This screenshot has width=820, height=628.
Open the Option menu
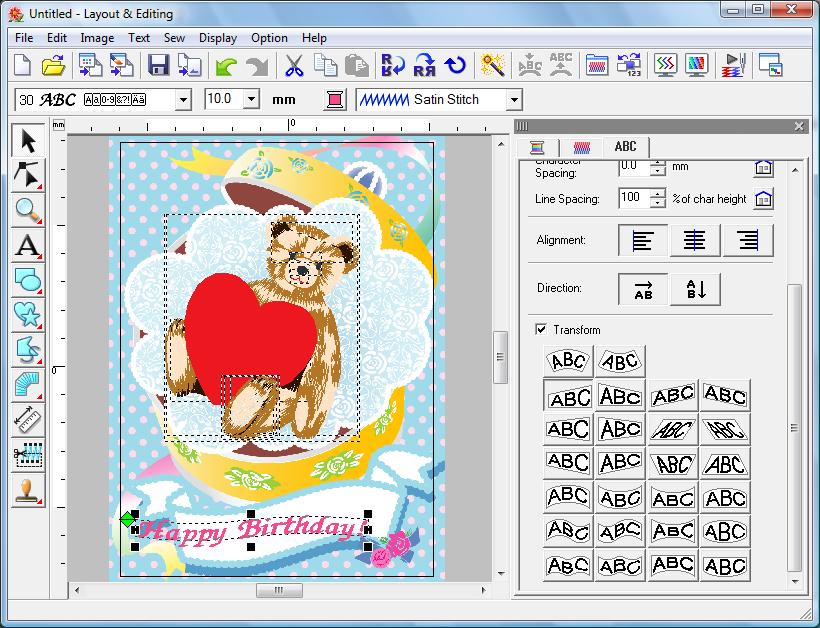(269, 38)
